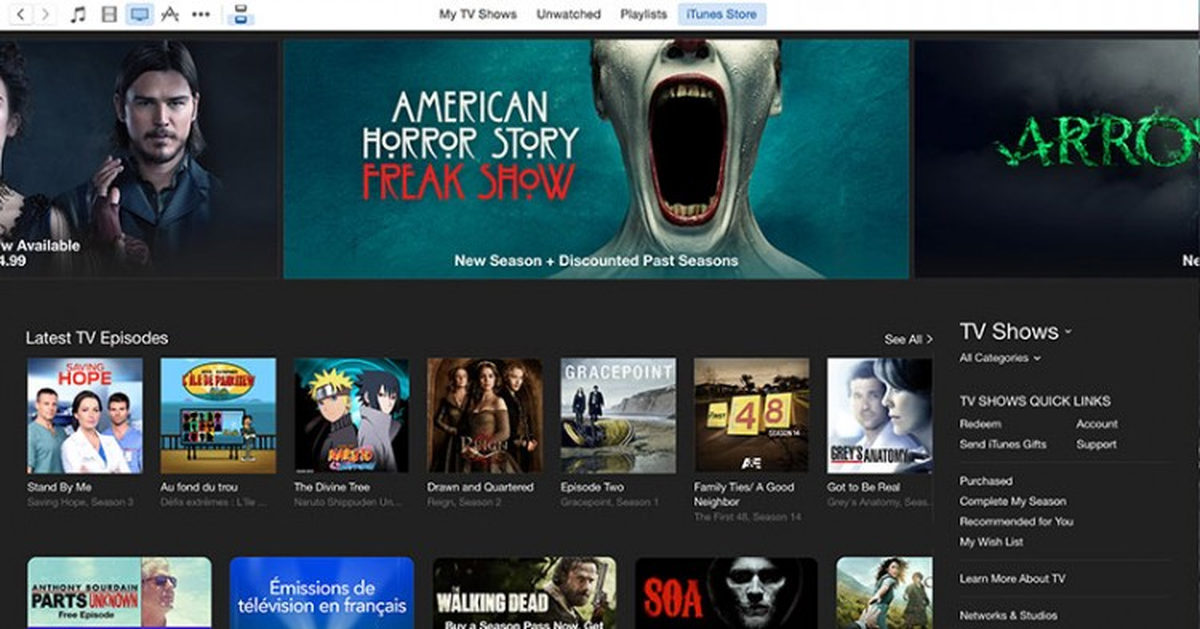Viewport: 1200px width, 629px height.
Task: Open the Reign episode artwork
Action: pos(485,415)
